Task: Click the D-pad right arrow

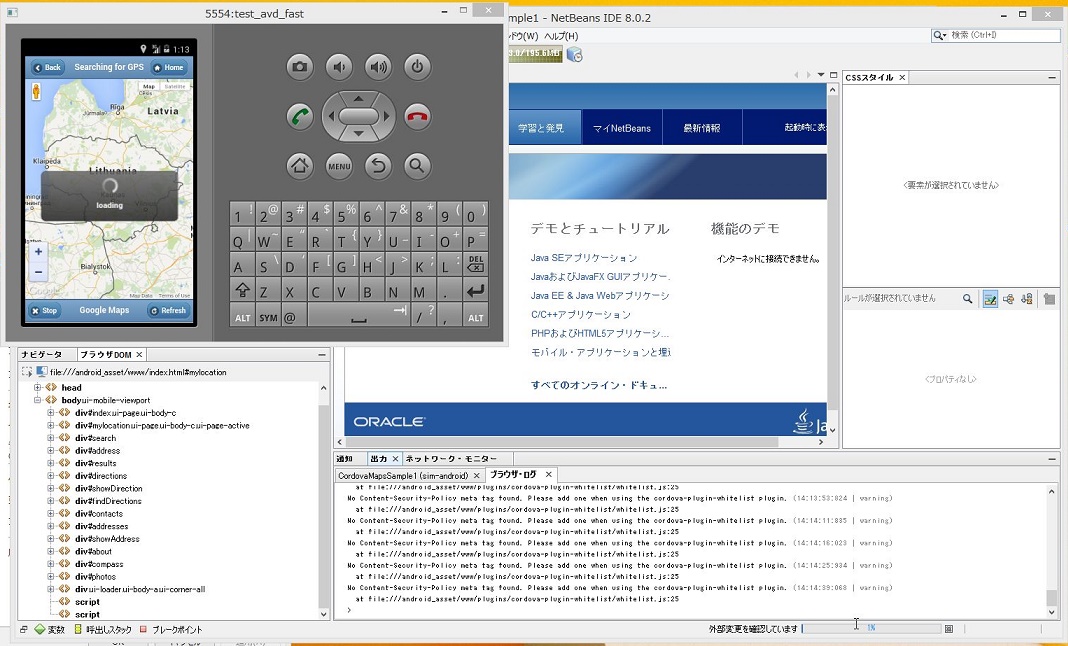Action: pyautogui.click(x=386, y=117)
